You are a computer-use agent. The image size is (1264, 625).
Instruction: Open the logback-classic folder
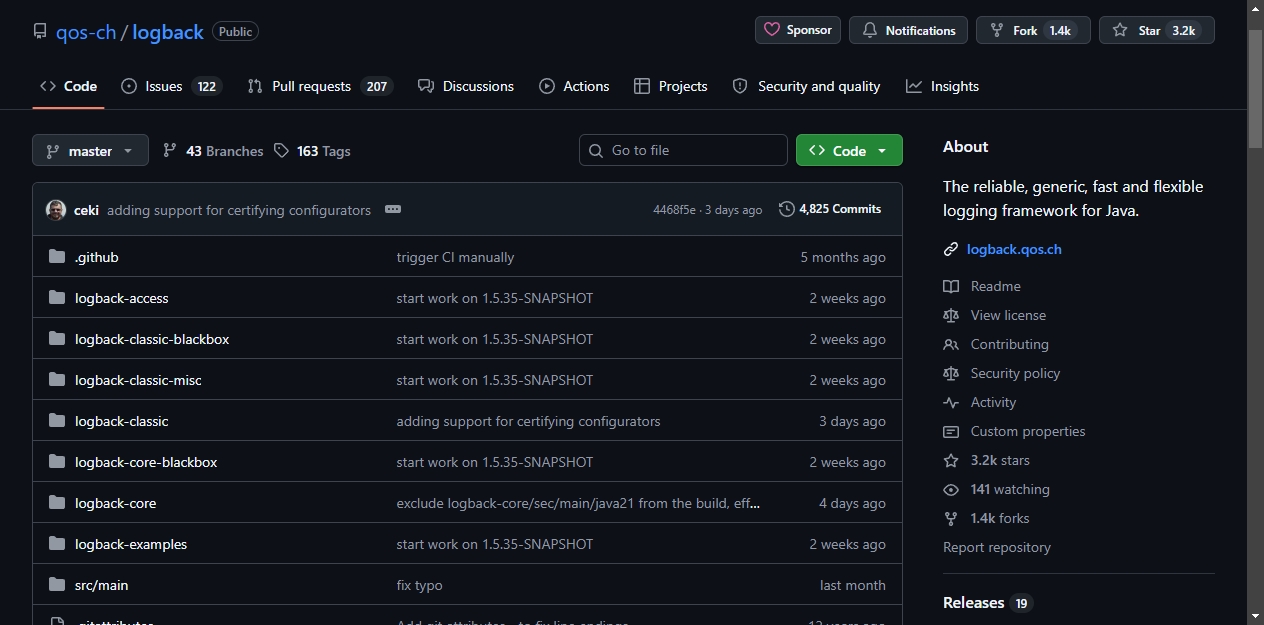[122, 421]
